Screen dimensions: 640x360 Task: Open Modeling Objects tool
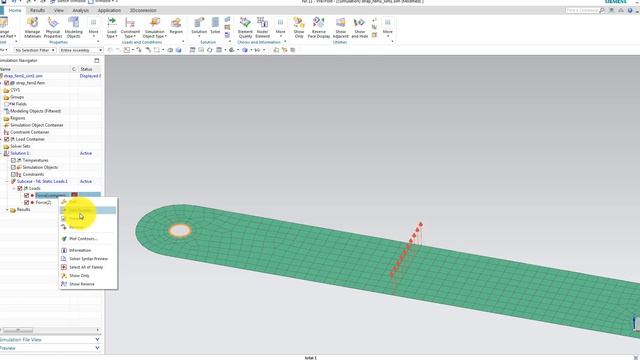(73, 28)
